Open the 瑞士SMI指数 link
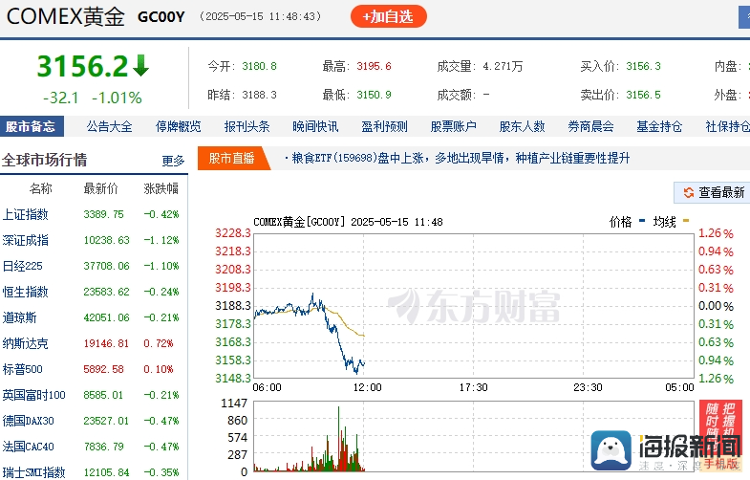Screen dimensions: 750x480 pyautogui.click(x=34, y=472)
